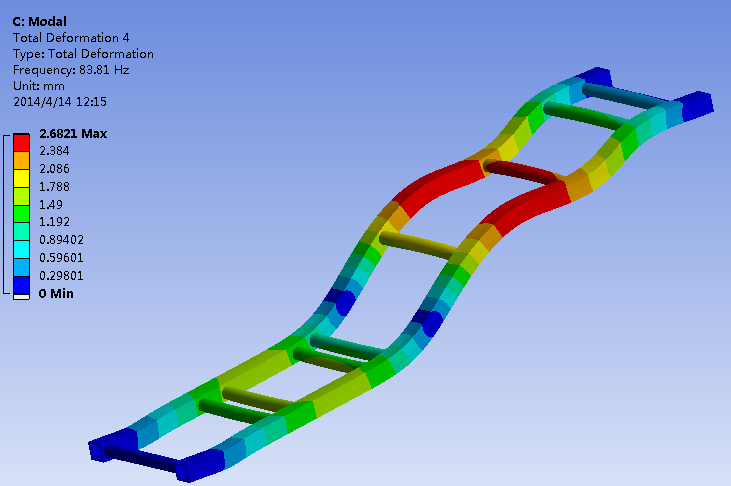Click the yellow legend band below 2.086
The width and height of the screenshot is (731, 486).
point(21,178)
